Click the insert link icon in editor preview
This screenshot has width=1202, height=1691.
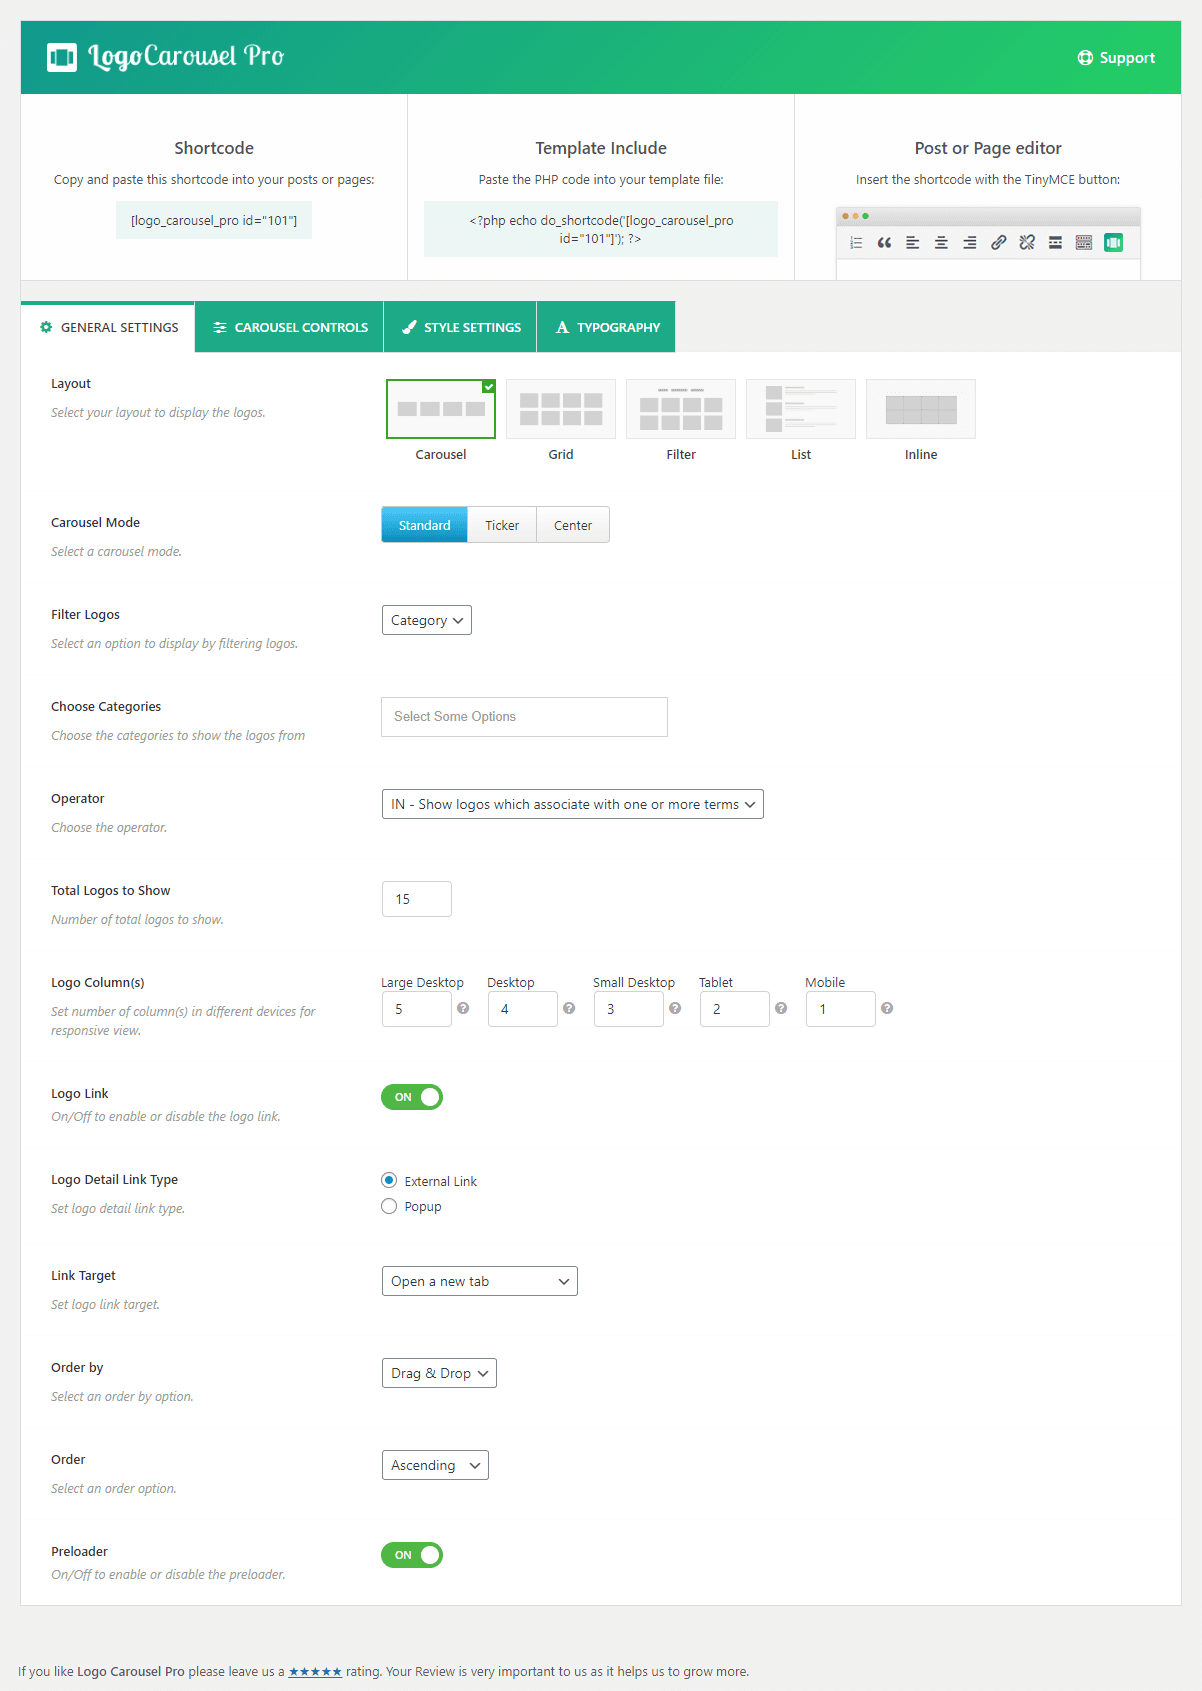coord(998,243)
